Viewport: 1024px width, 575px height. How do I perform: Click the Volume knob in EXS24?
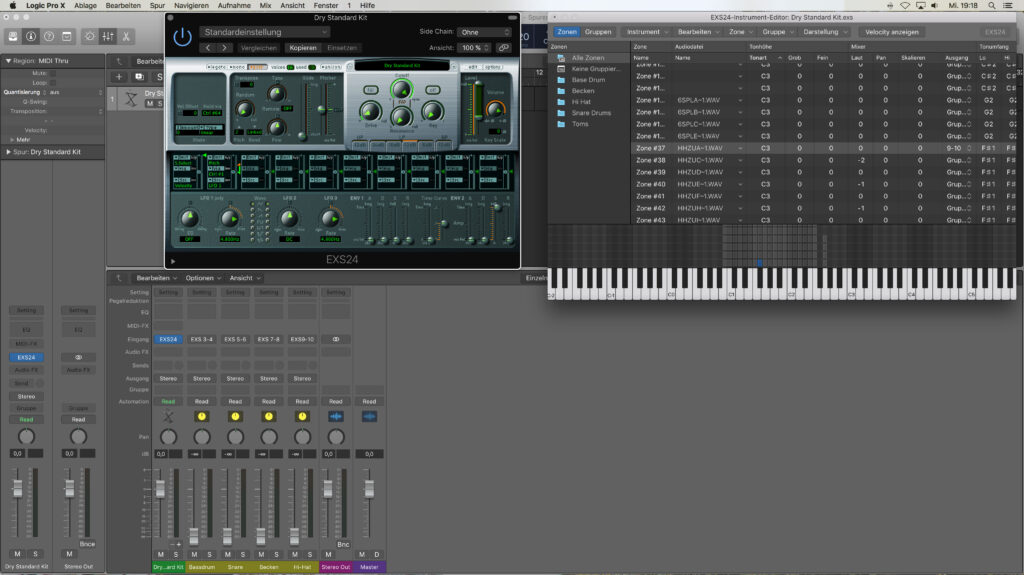pos(496,110)
